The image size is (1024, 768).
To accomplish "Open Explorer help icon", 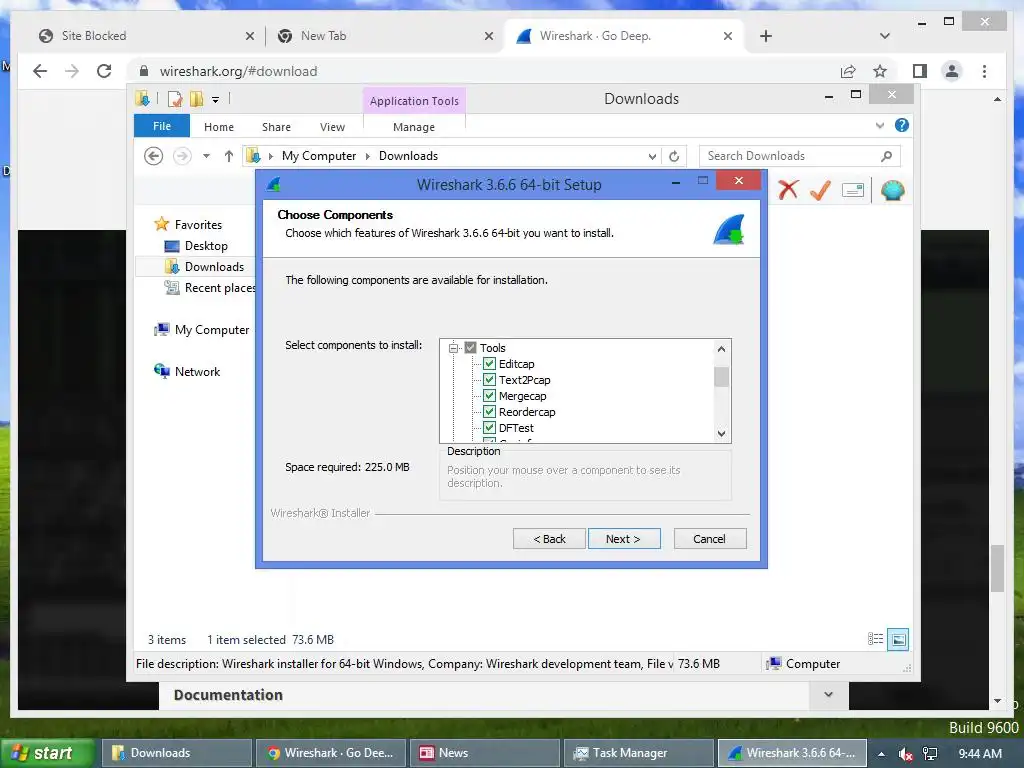I will tap(902, 125).
